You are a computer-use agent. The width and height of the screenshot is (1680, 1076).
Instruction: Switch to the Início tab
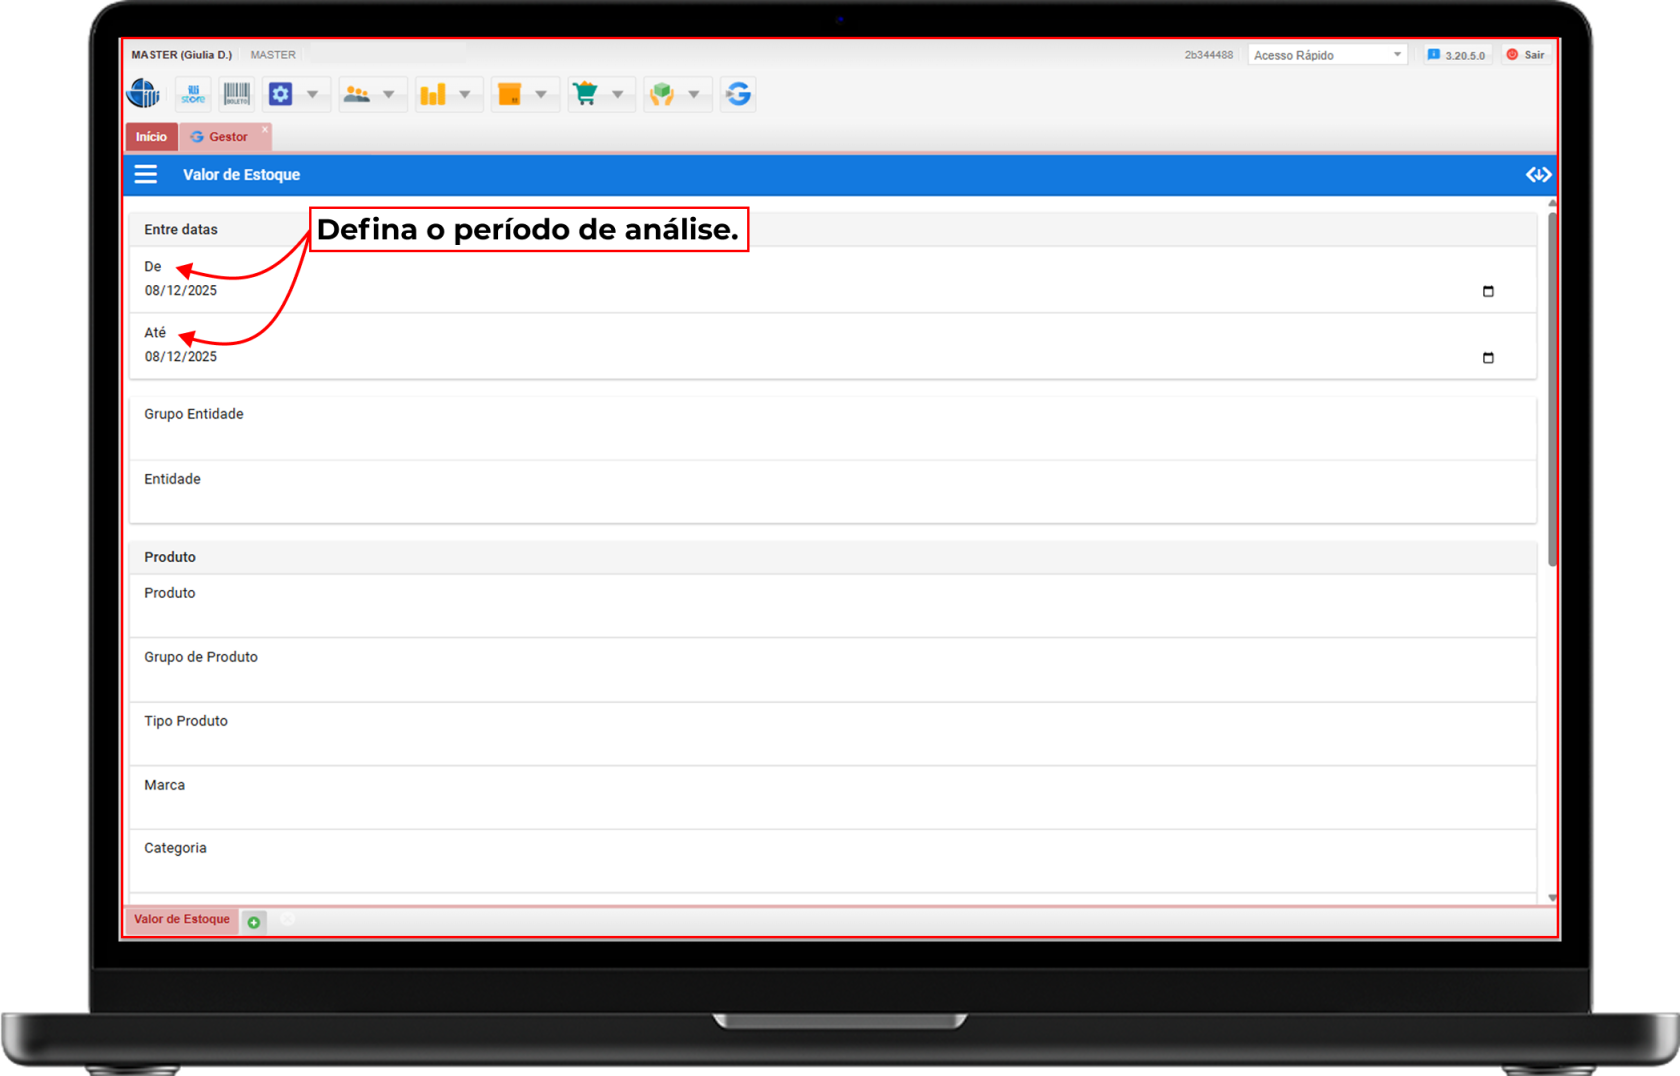pyautogui.click(x=151, y=137)
